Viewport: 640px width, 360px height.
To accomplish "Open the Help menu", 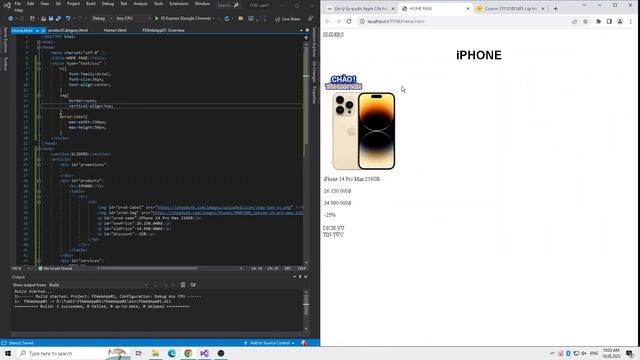I will 18,10.
